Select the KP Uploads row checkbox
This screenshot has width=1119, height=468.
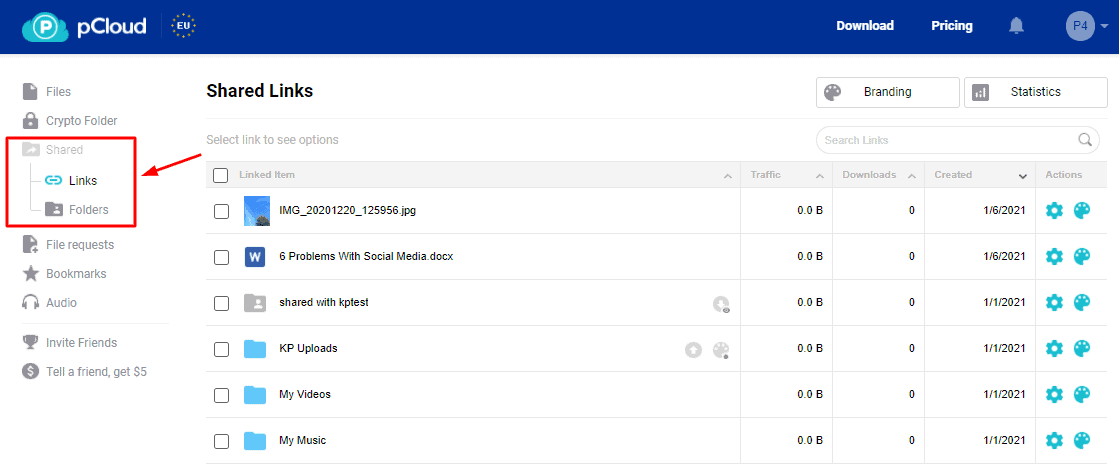coord(221,349)
